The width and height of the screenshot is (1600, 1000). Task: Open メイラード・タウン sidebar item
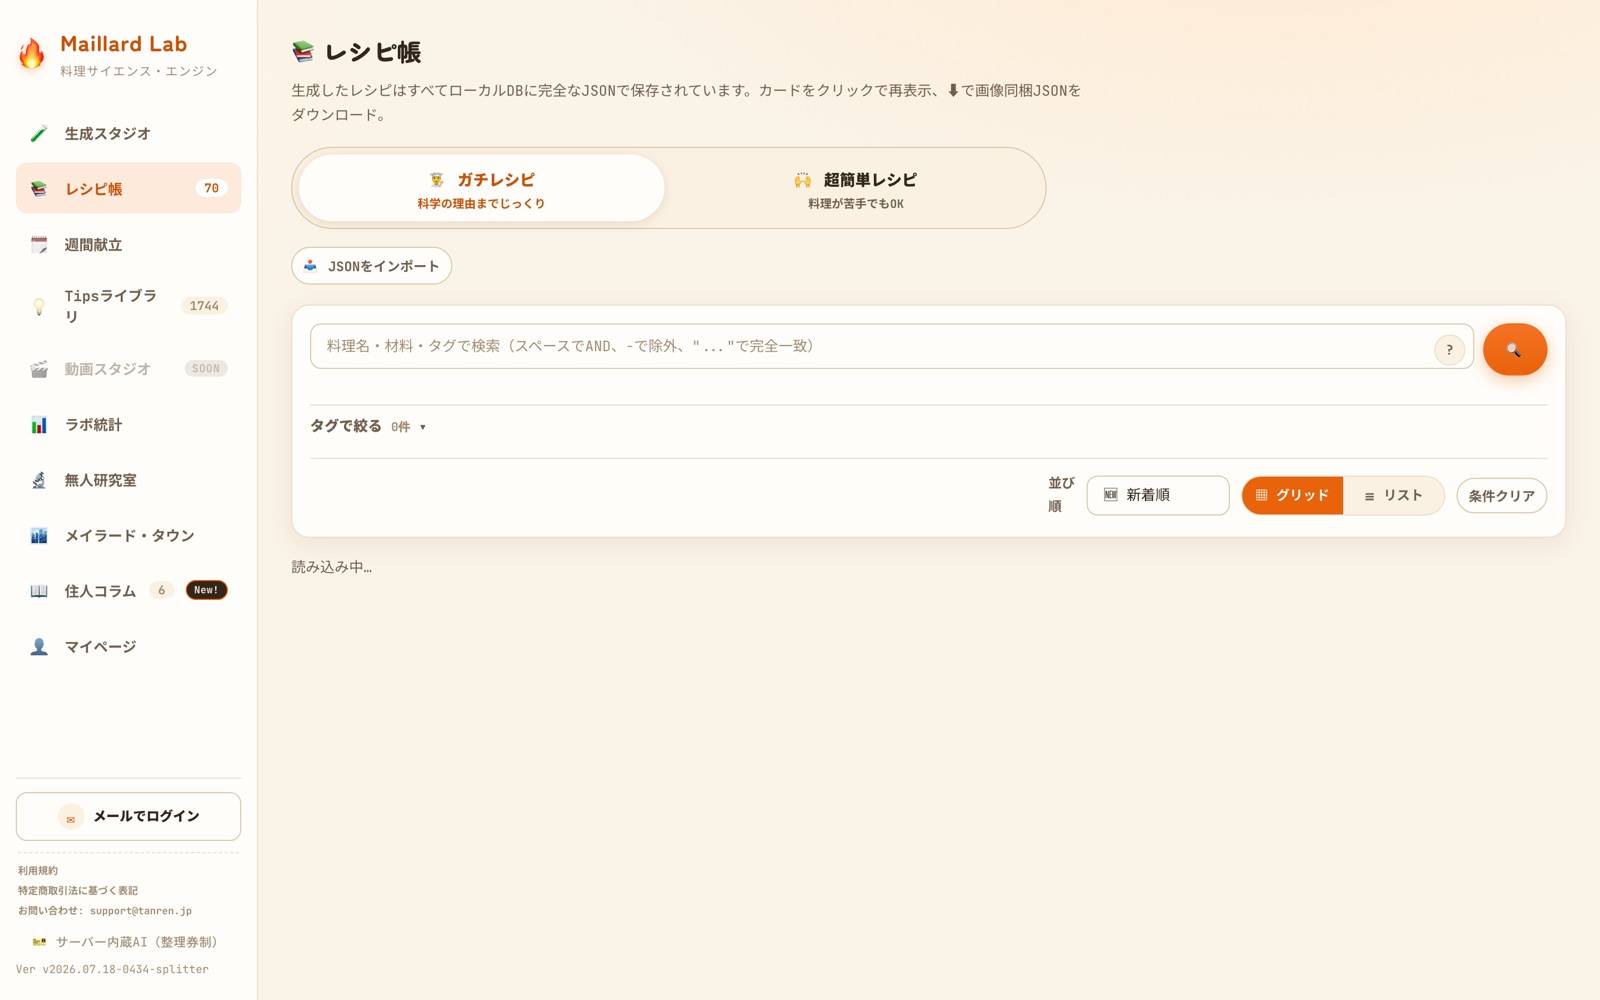tap(128, 536)
